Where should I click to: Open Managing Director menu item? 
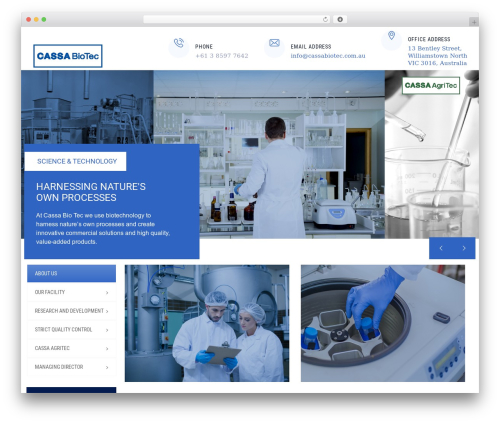point(71,367)
